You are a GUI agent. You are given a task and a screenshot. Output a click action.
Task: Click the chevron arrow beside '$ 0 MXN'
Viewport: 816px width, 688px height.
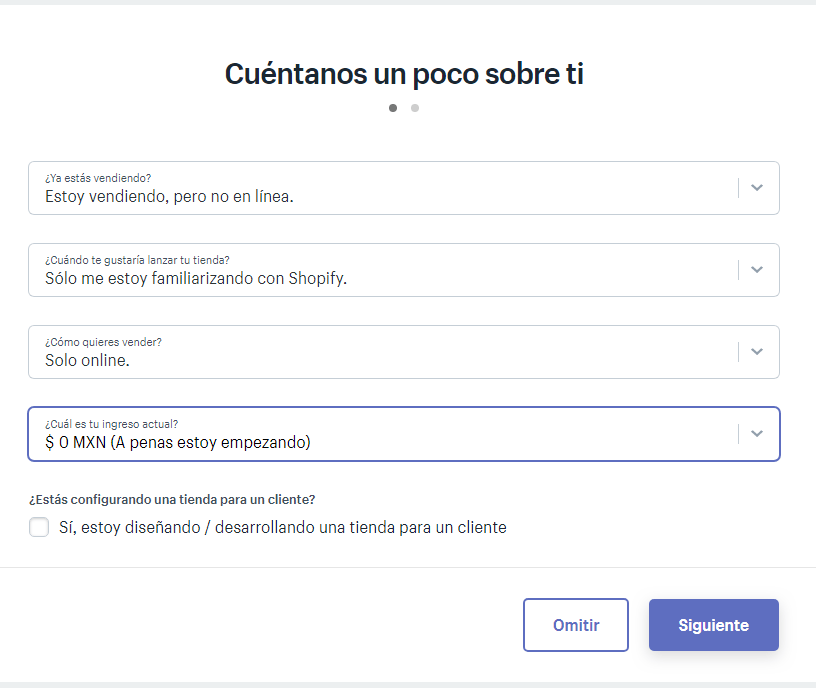tap(757, 434)
